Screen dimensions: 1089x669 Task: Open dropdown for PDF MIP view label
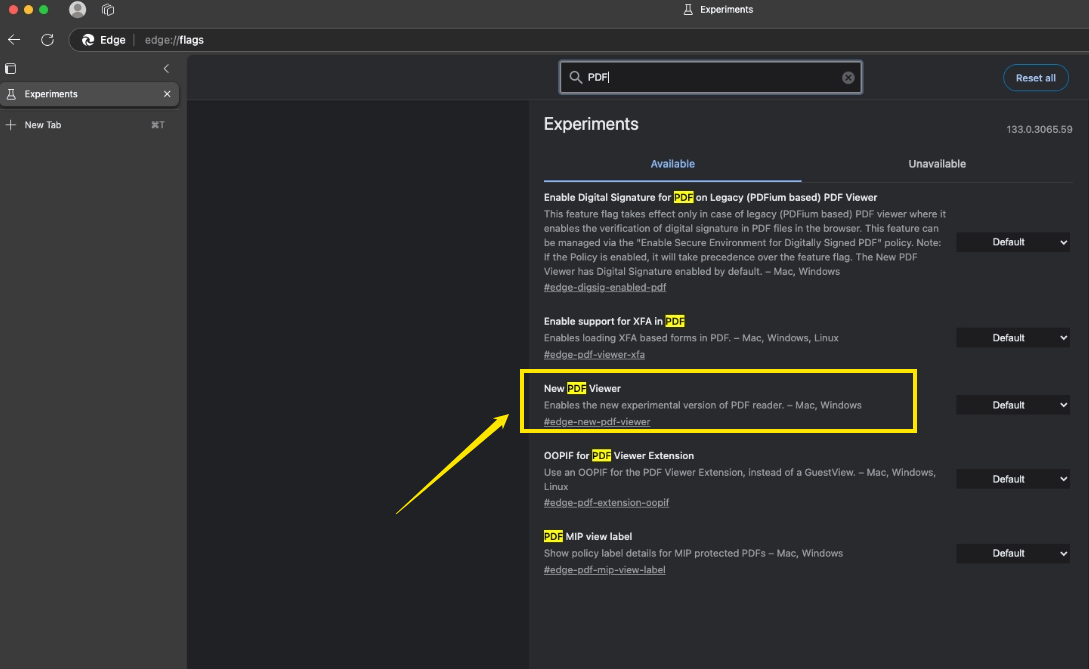[1013, 553]
